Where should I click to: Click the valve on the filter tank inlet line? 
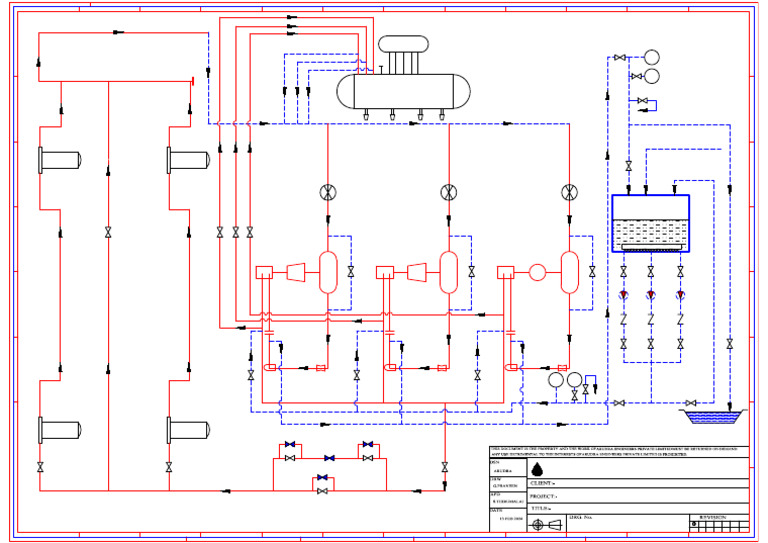tap(629, 166)
